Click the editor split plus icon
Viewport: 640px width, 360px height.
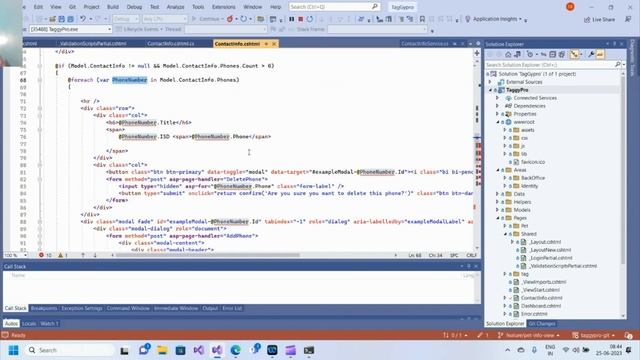[477, 53]
